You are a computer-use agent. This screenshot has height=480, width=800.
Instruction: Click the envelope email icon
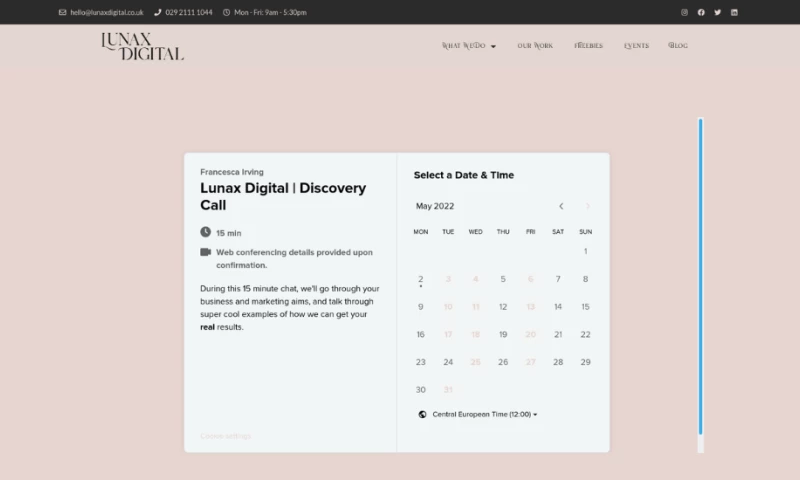pos(63,12)
